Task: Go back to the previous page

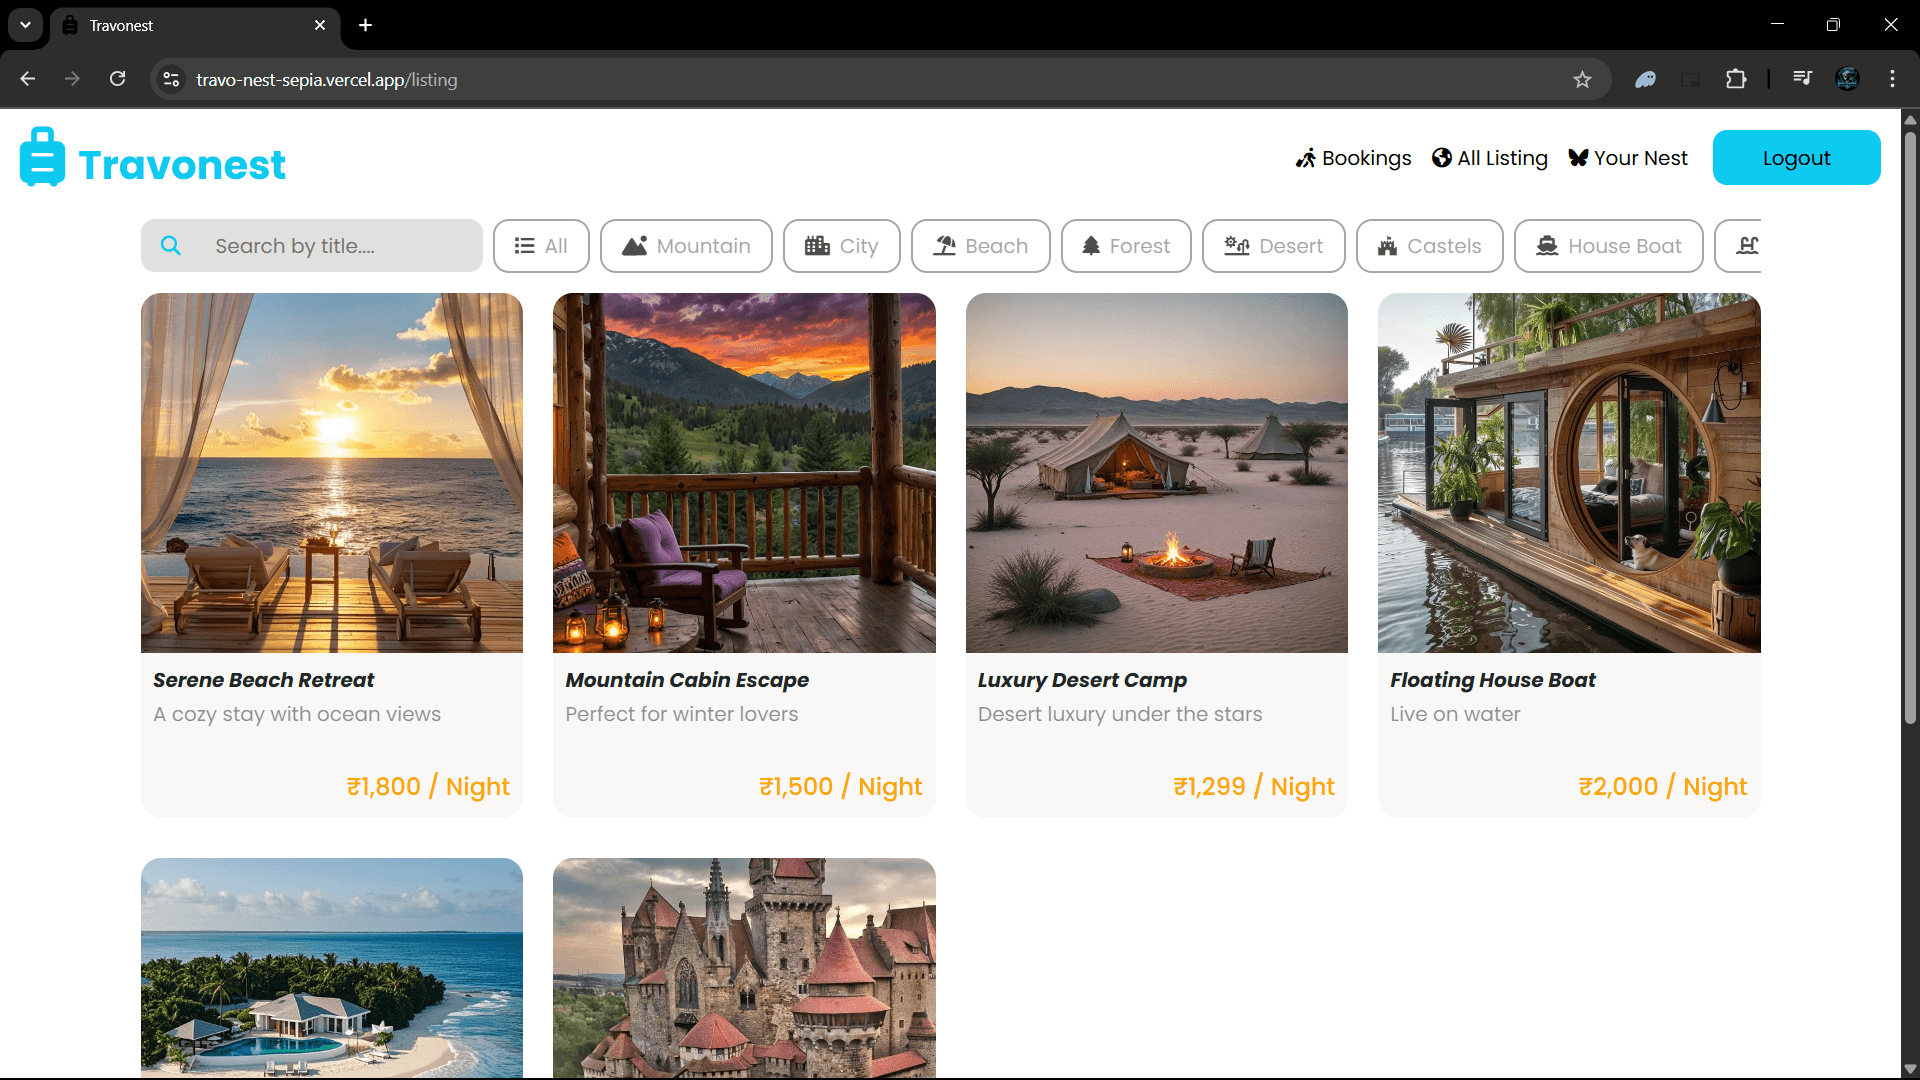Action: [x=28, y=79]
